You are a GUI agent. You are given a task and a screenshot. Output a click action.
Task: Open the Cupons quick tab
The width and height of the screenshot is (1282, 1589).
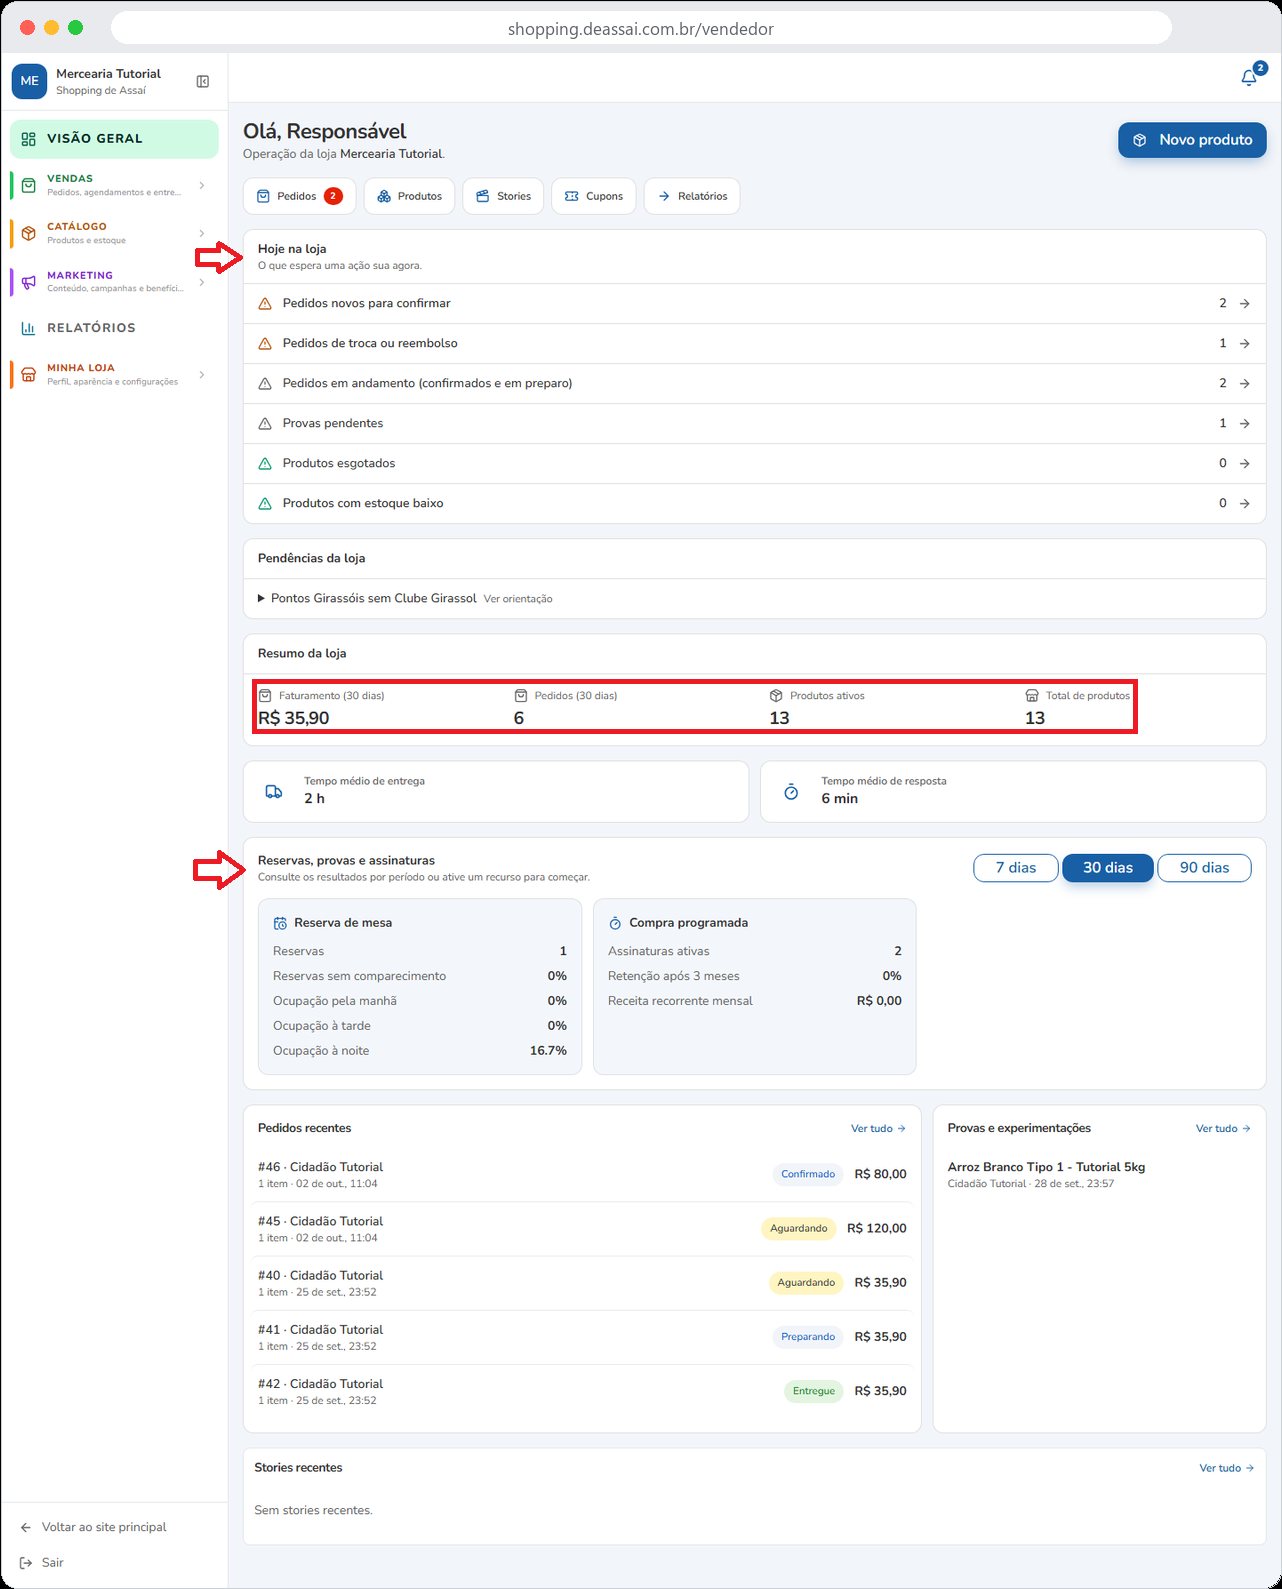(x=594, y=196)
